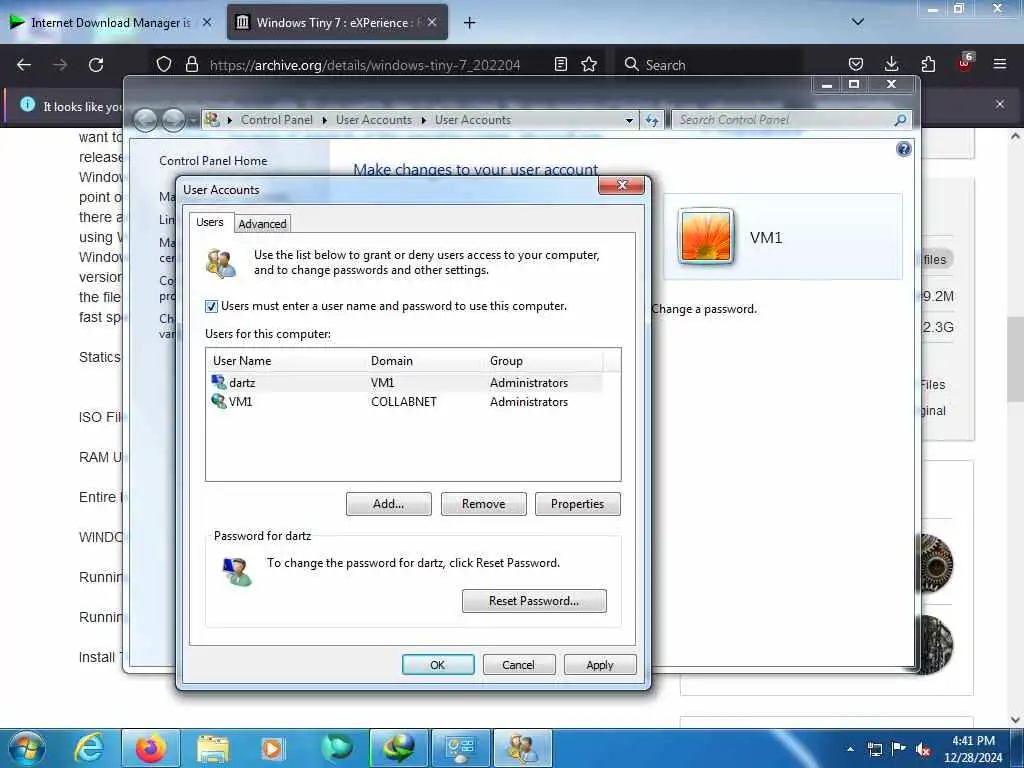Open Firefox hamburger menu
Viewport: 1024px width, 768px height.
tap(999, 64)
